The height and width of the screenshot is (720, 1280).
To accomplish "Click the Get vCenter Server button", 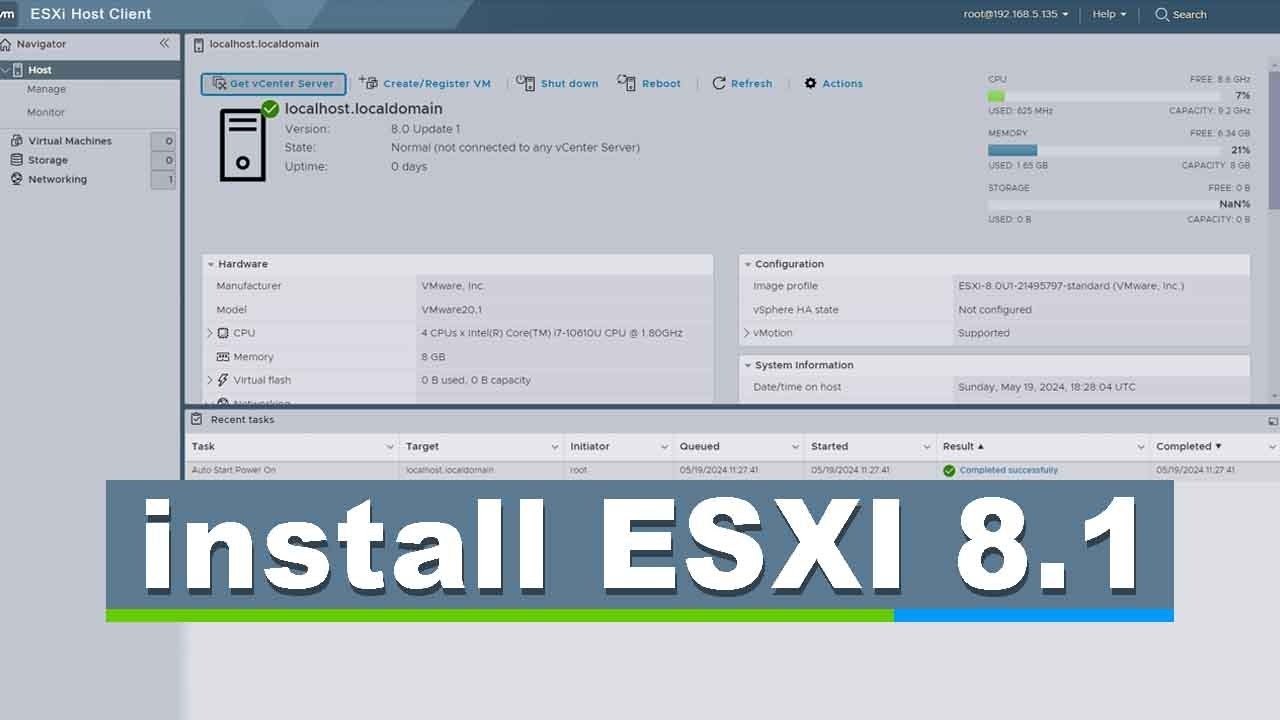I will coord(273,84).
